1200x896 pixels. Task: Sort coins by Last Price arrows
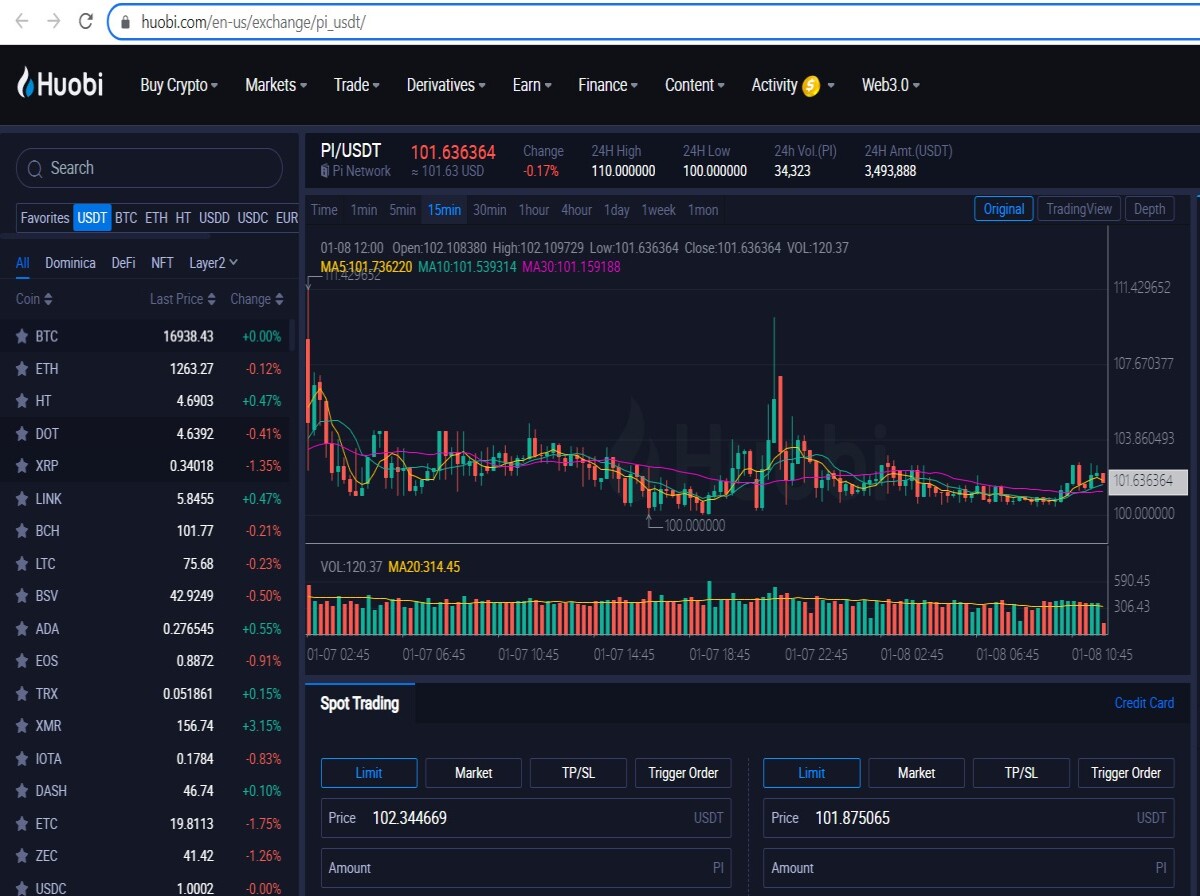click(212, 299)
